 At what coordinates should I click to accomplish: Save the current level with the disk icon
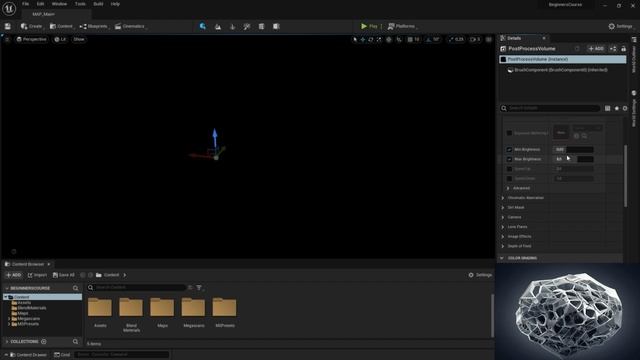(x=8, y=26)
